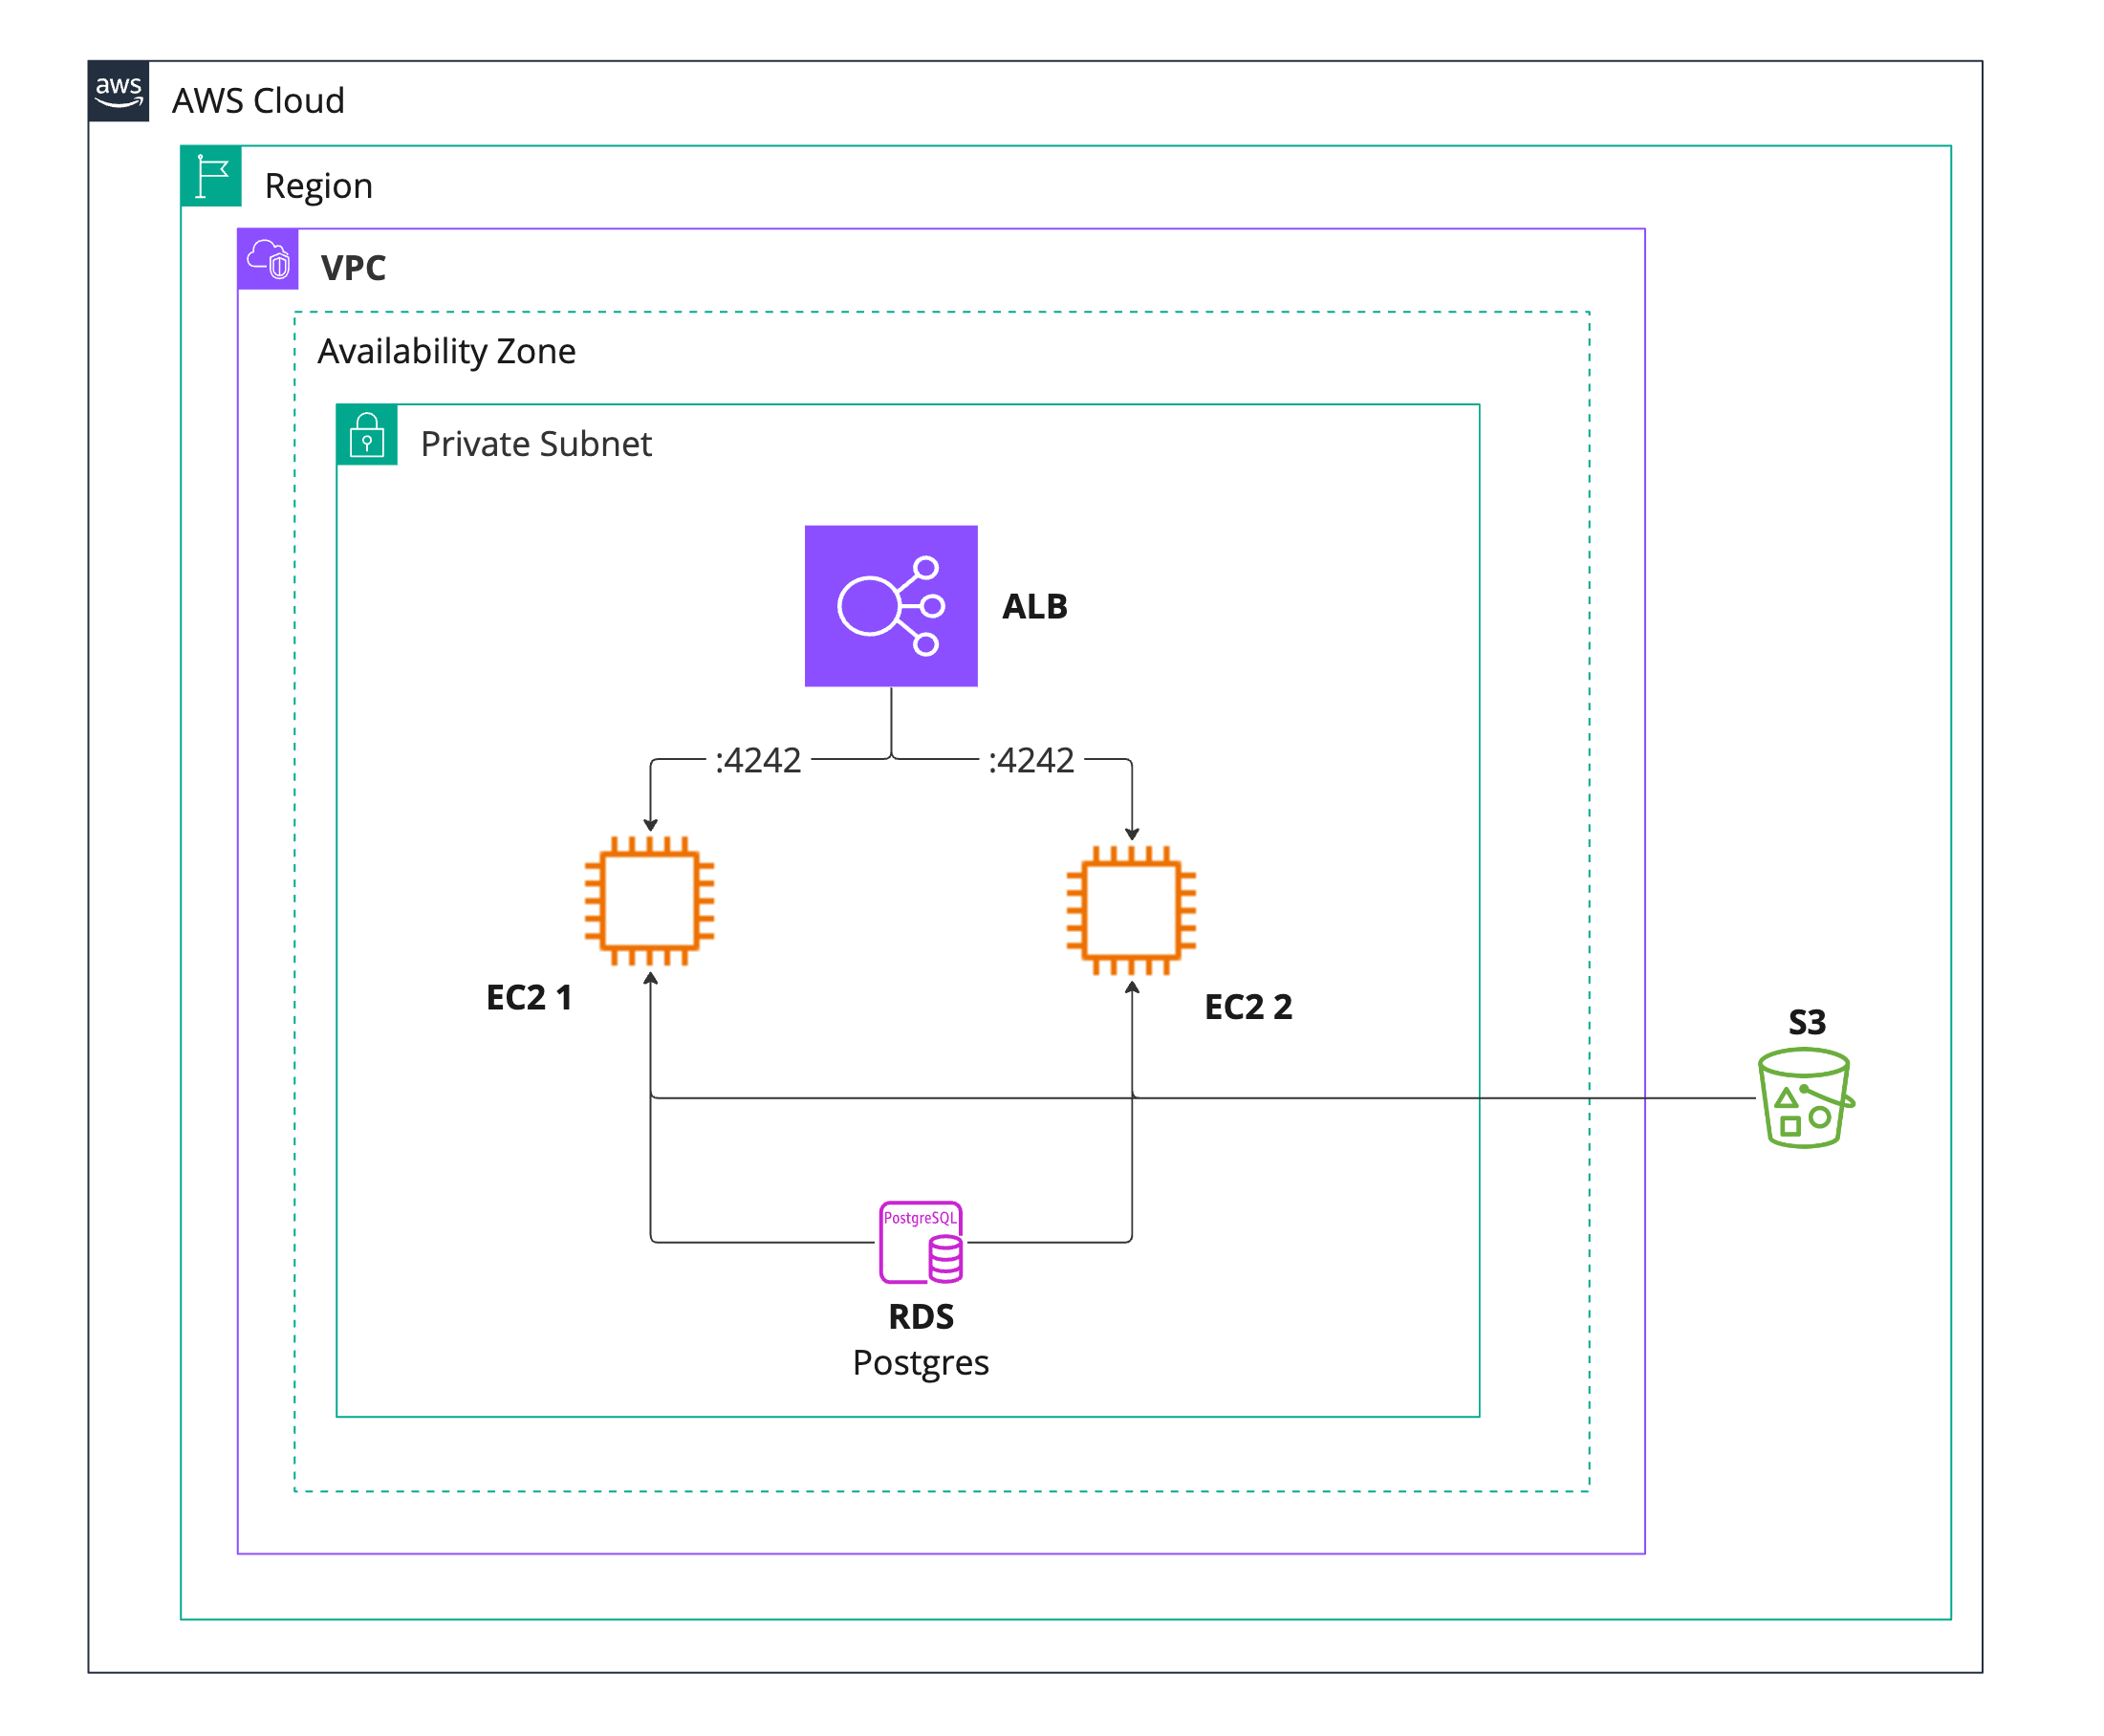Select the Region flag icon
The width and height of the screenshot is (2104, 1736).
[211, 176]
